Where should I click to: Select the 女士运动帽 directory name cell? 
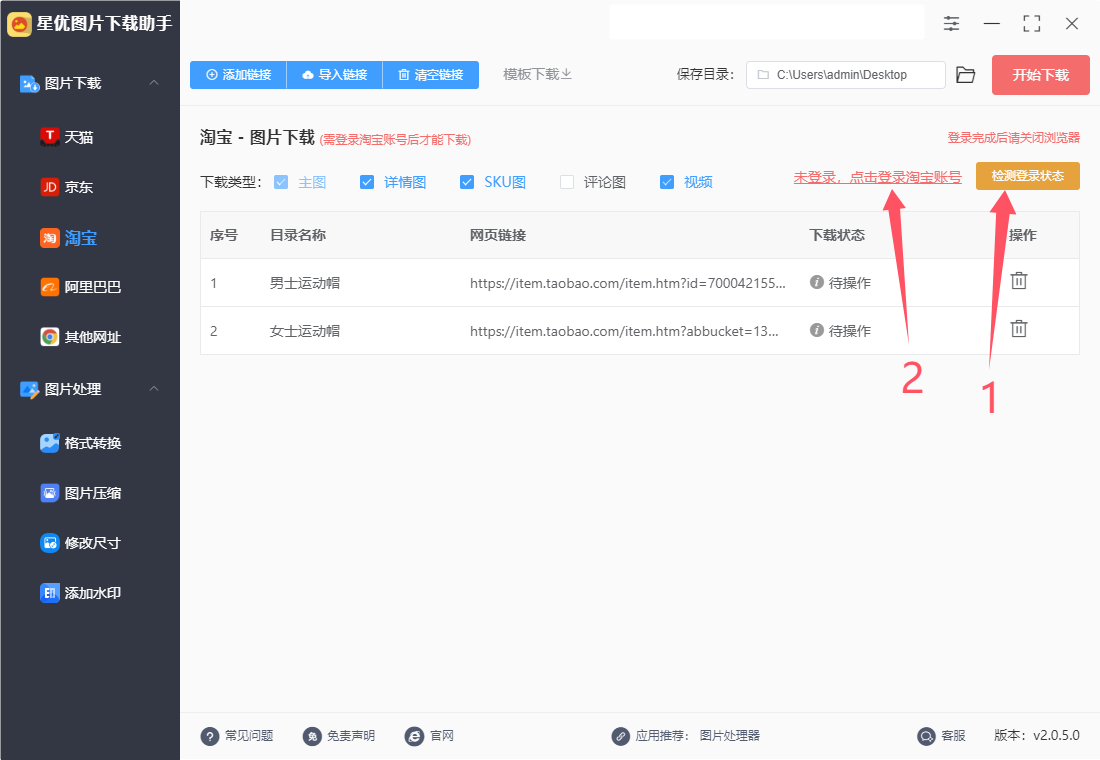pyautogui.click(x=305, y=331)
